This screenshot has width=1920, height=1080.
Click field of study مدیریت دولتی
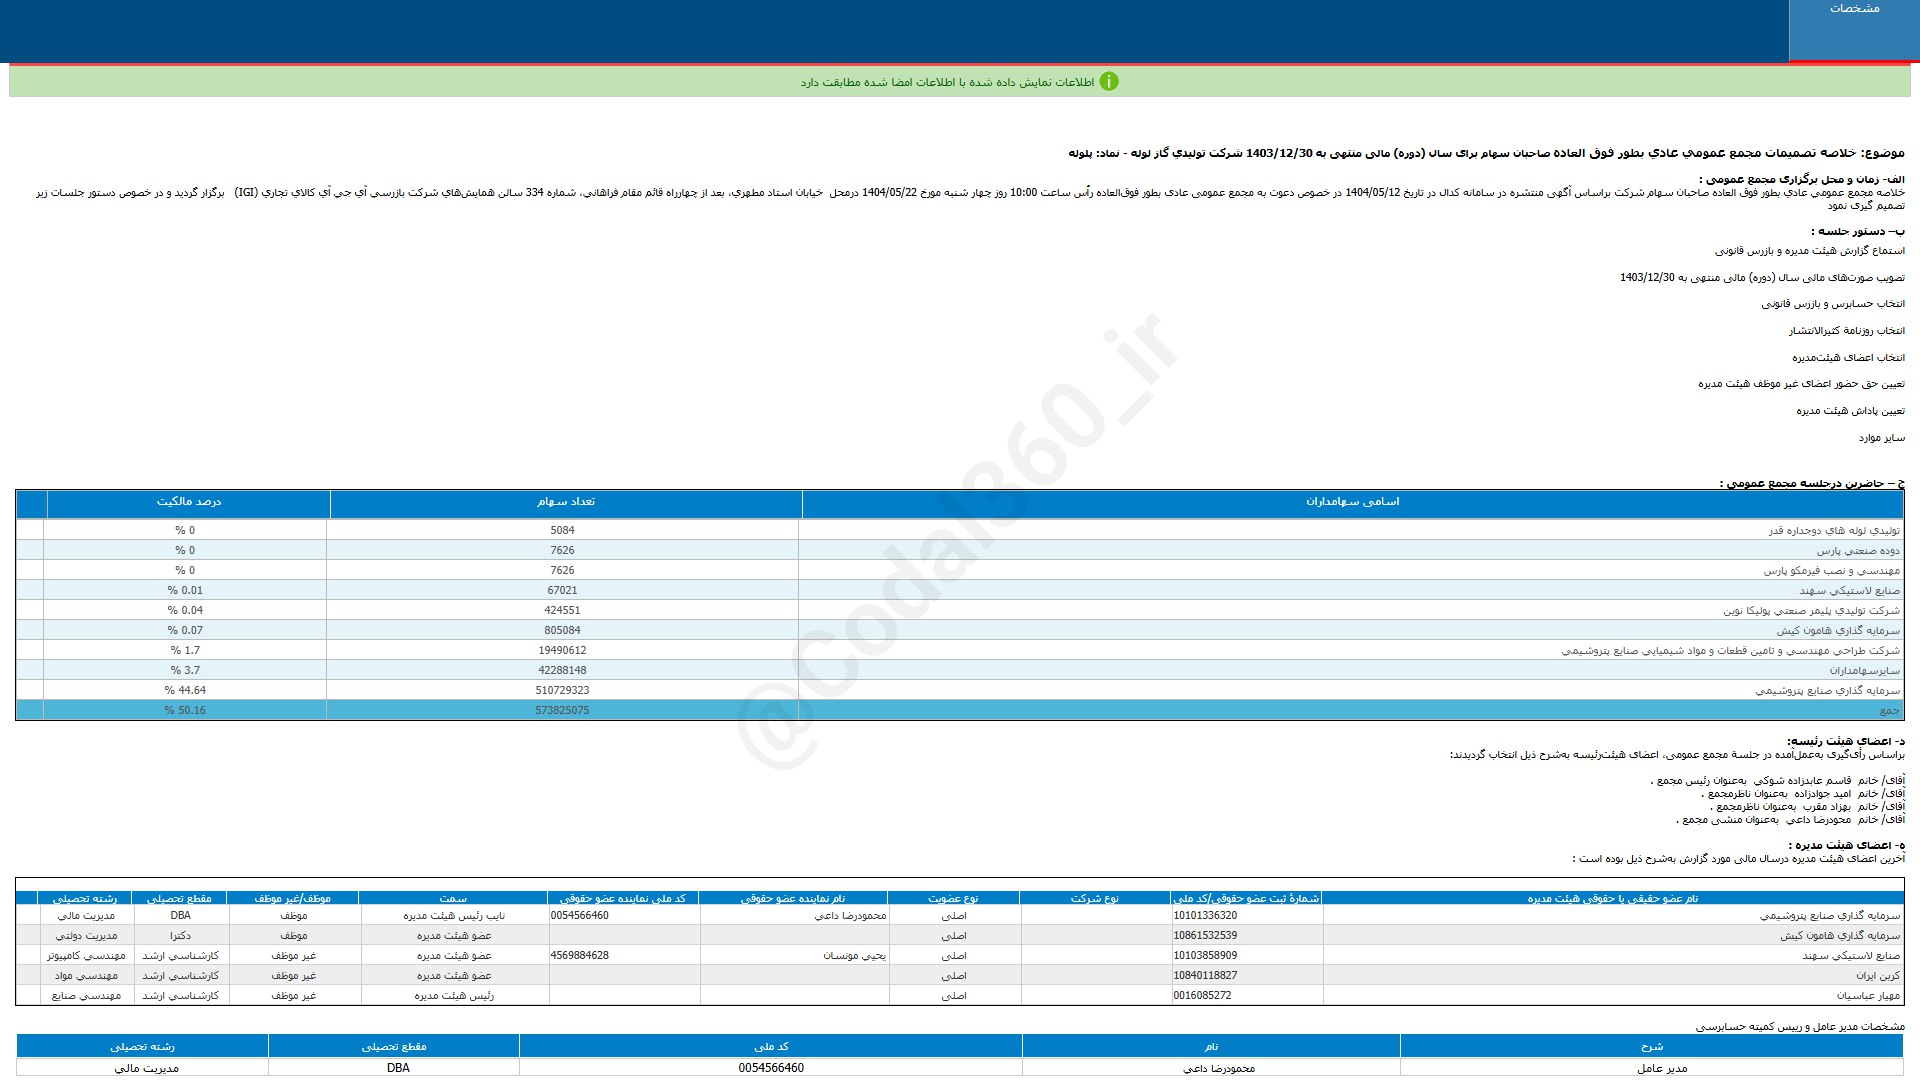(86, 936)
